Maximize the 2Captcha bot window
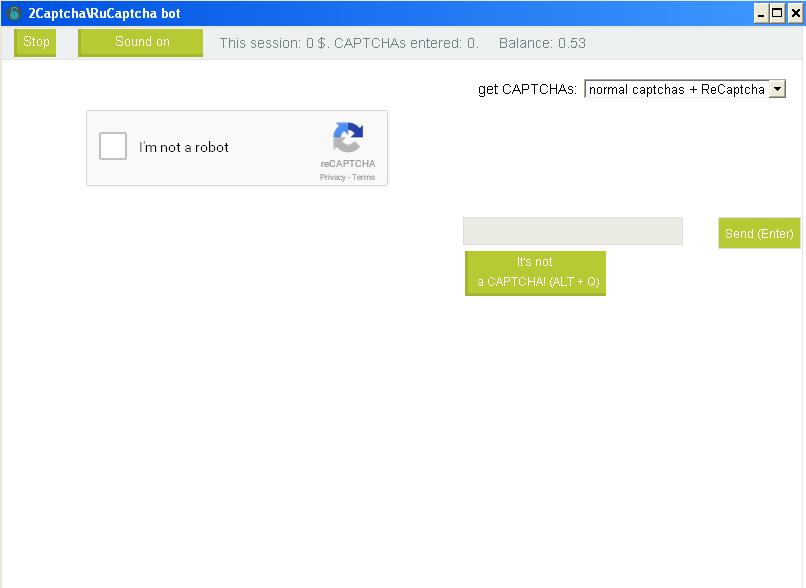This screenshot has width=806, height=588. coord(777,13)
